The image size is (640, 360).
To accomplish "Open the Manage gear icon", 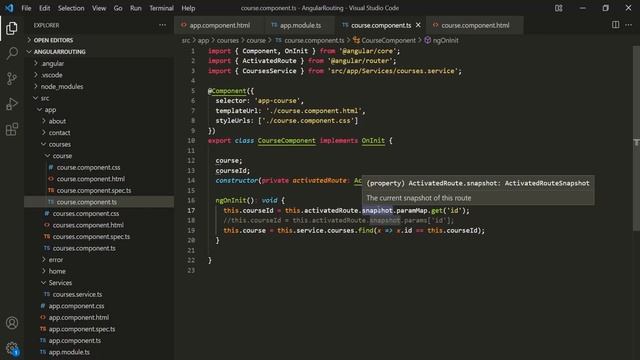I will point(12,349).
